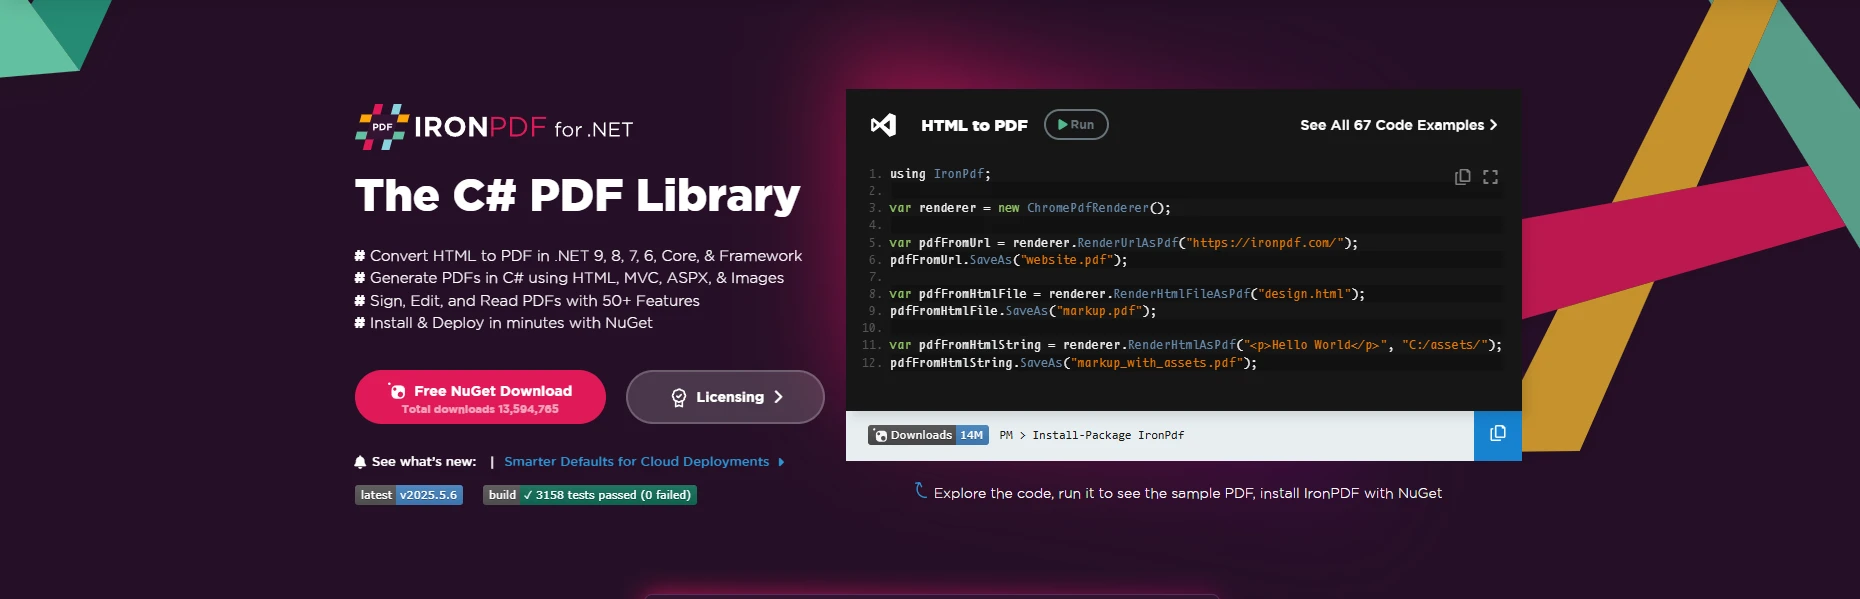Click the bell icon beside See what's new

(x=360, y=462)
